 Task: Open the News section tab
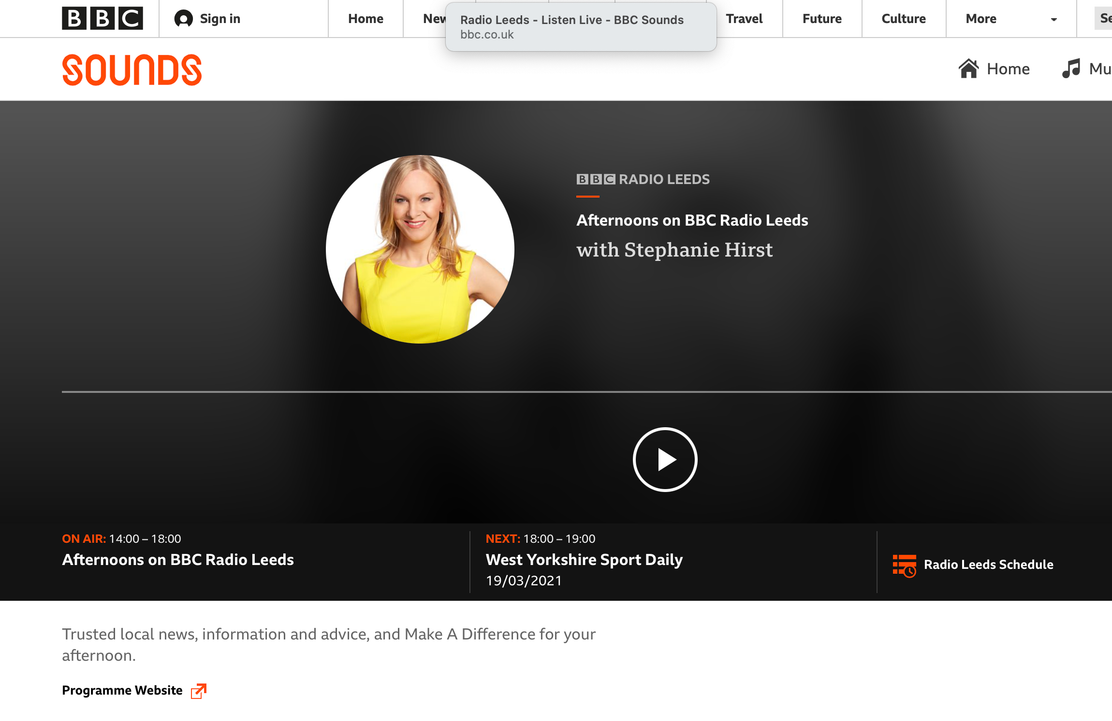(x=433, y=18)
